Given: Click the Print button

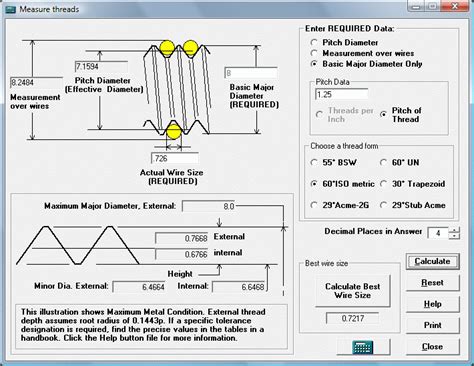Looking at the screenshot, I should point(432,325).
